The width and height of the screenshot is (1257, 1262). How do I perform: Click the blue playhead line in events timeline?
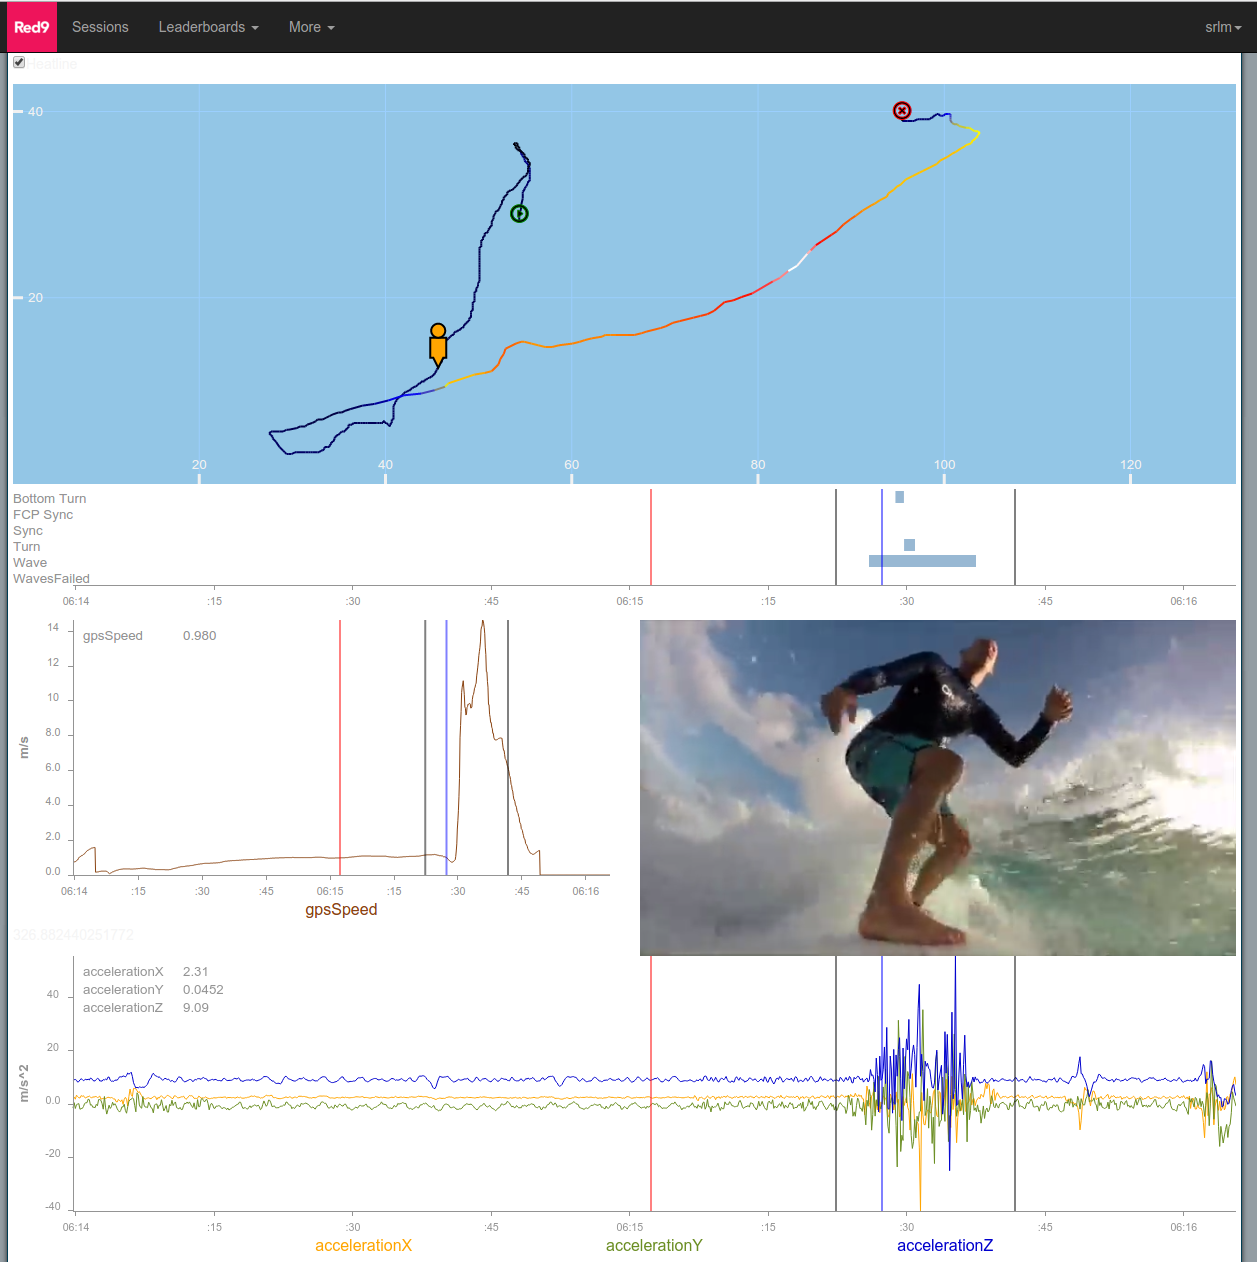click(x=882, y=537)
